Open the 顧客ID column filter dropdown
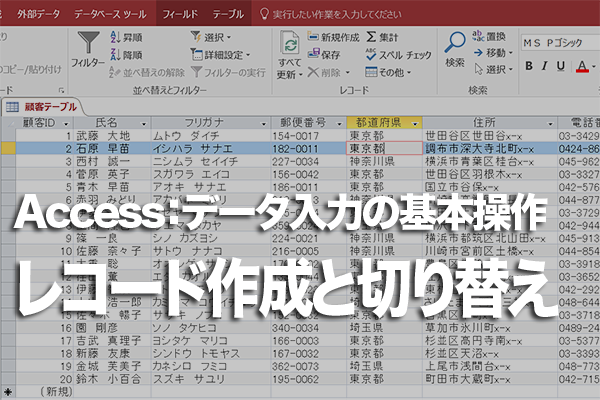This screenshot has height=400, width=600. click(x=66, y=124)
